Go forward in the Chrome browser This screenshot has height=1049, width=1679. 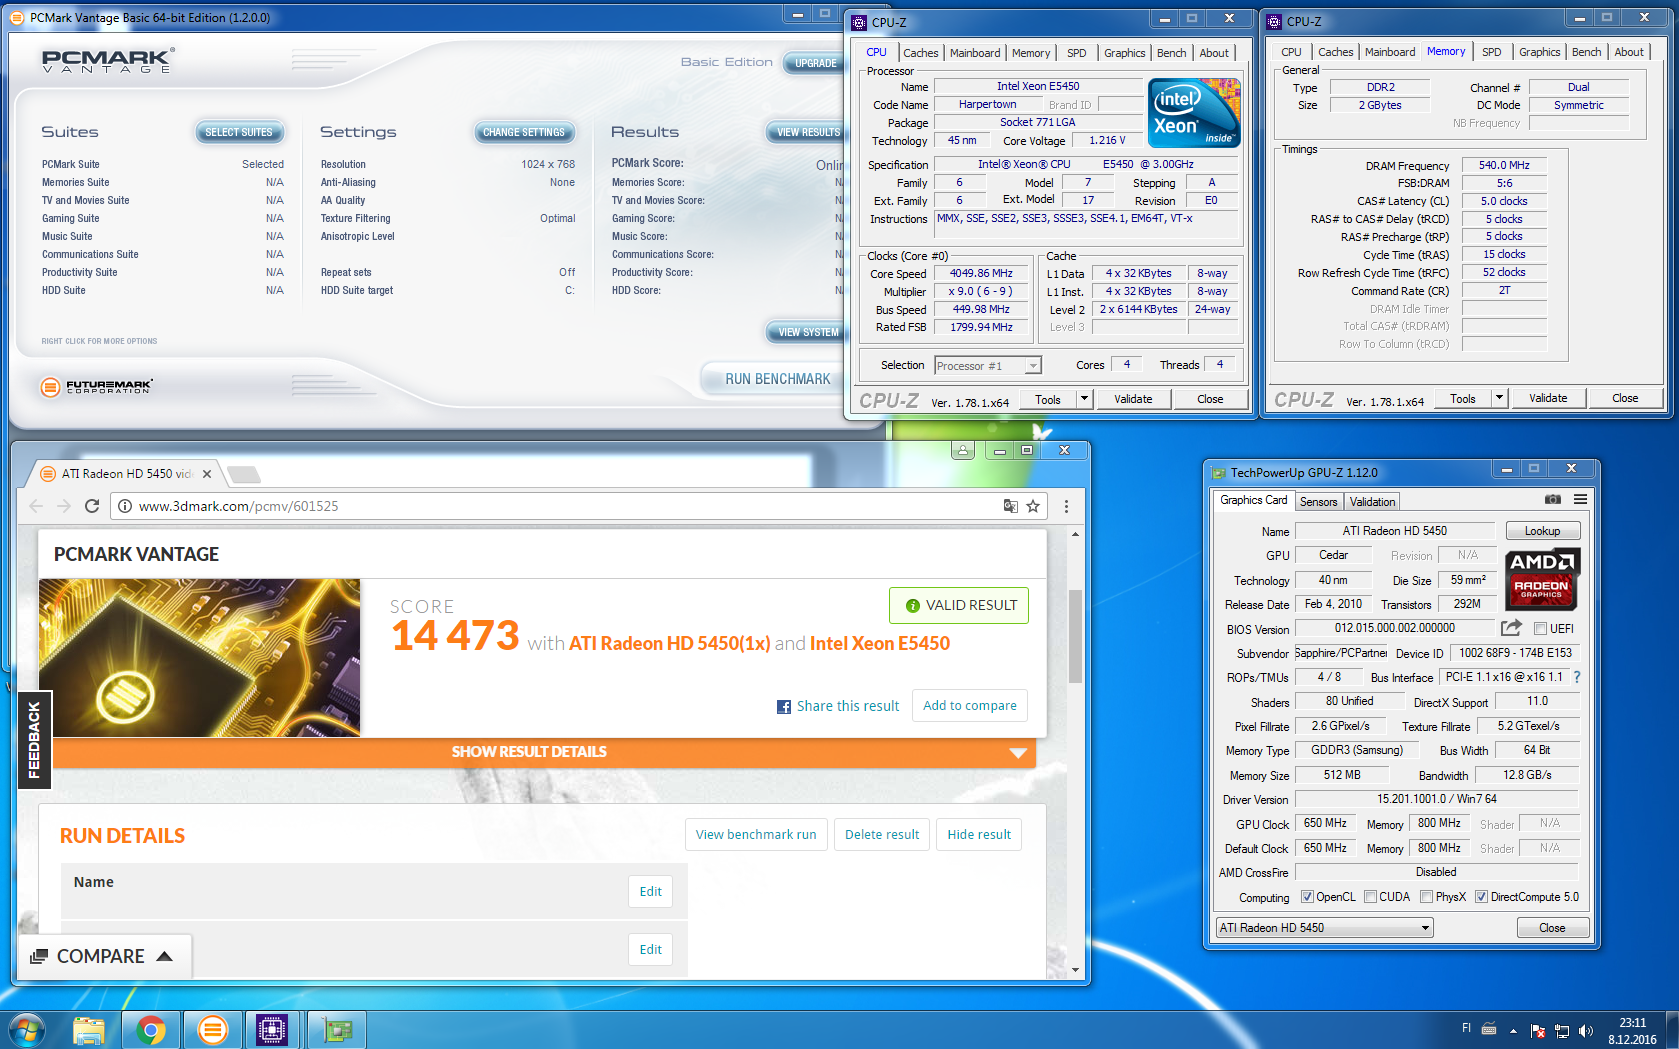click(64, 506)
